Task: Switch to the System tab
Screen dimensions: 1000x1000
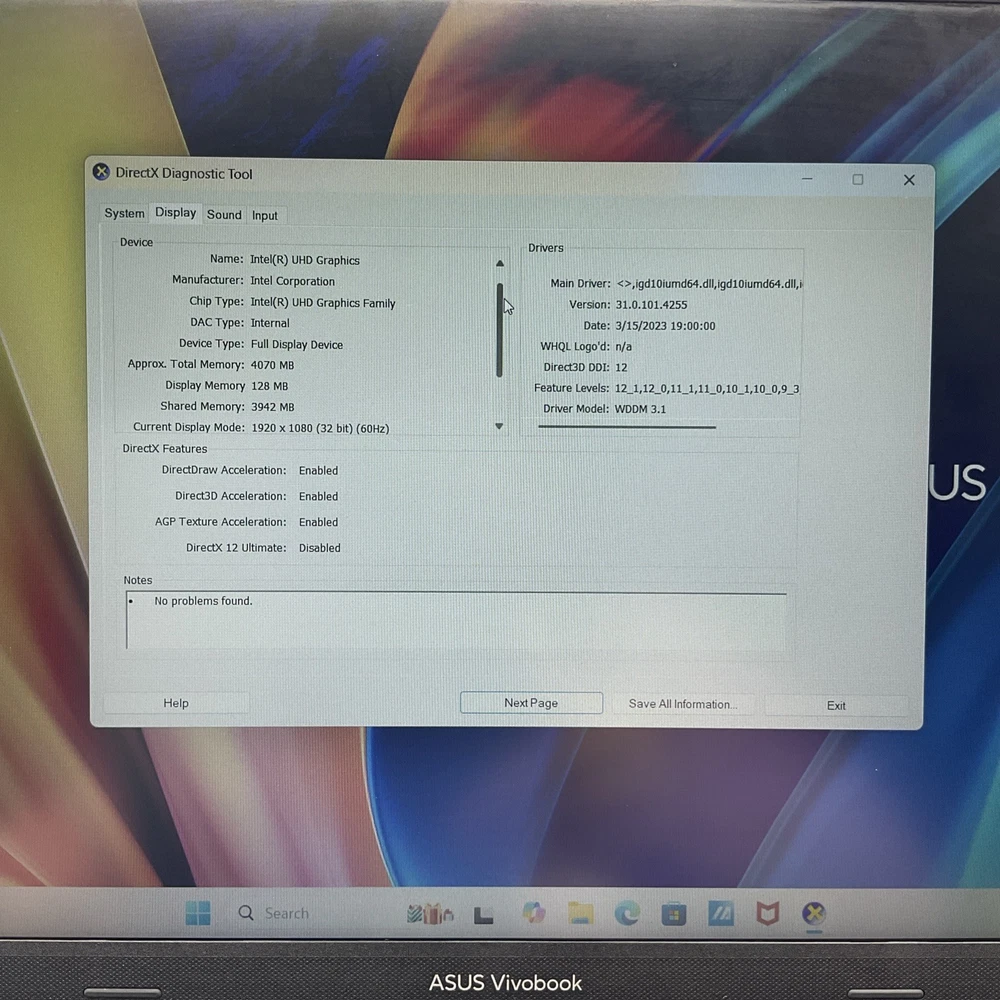Action: pyautogui.click(x=124, y=214)
